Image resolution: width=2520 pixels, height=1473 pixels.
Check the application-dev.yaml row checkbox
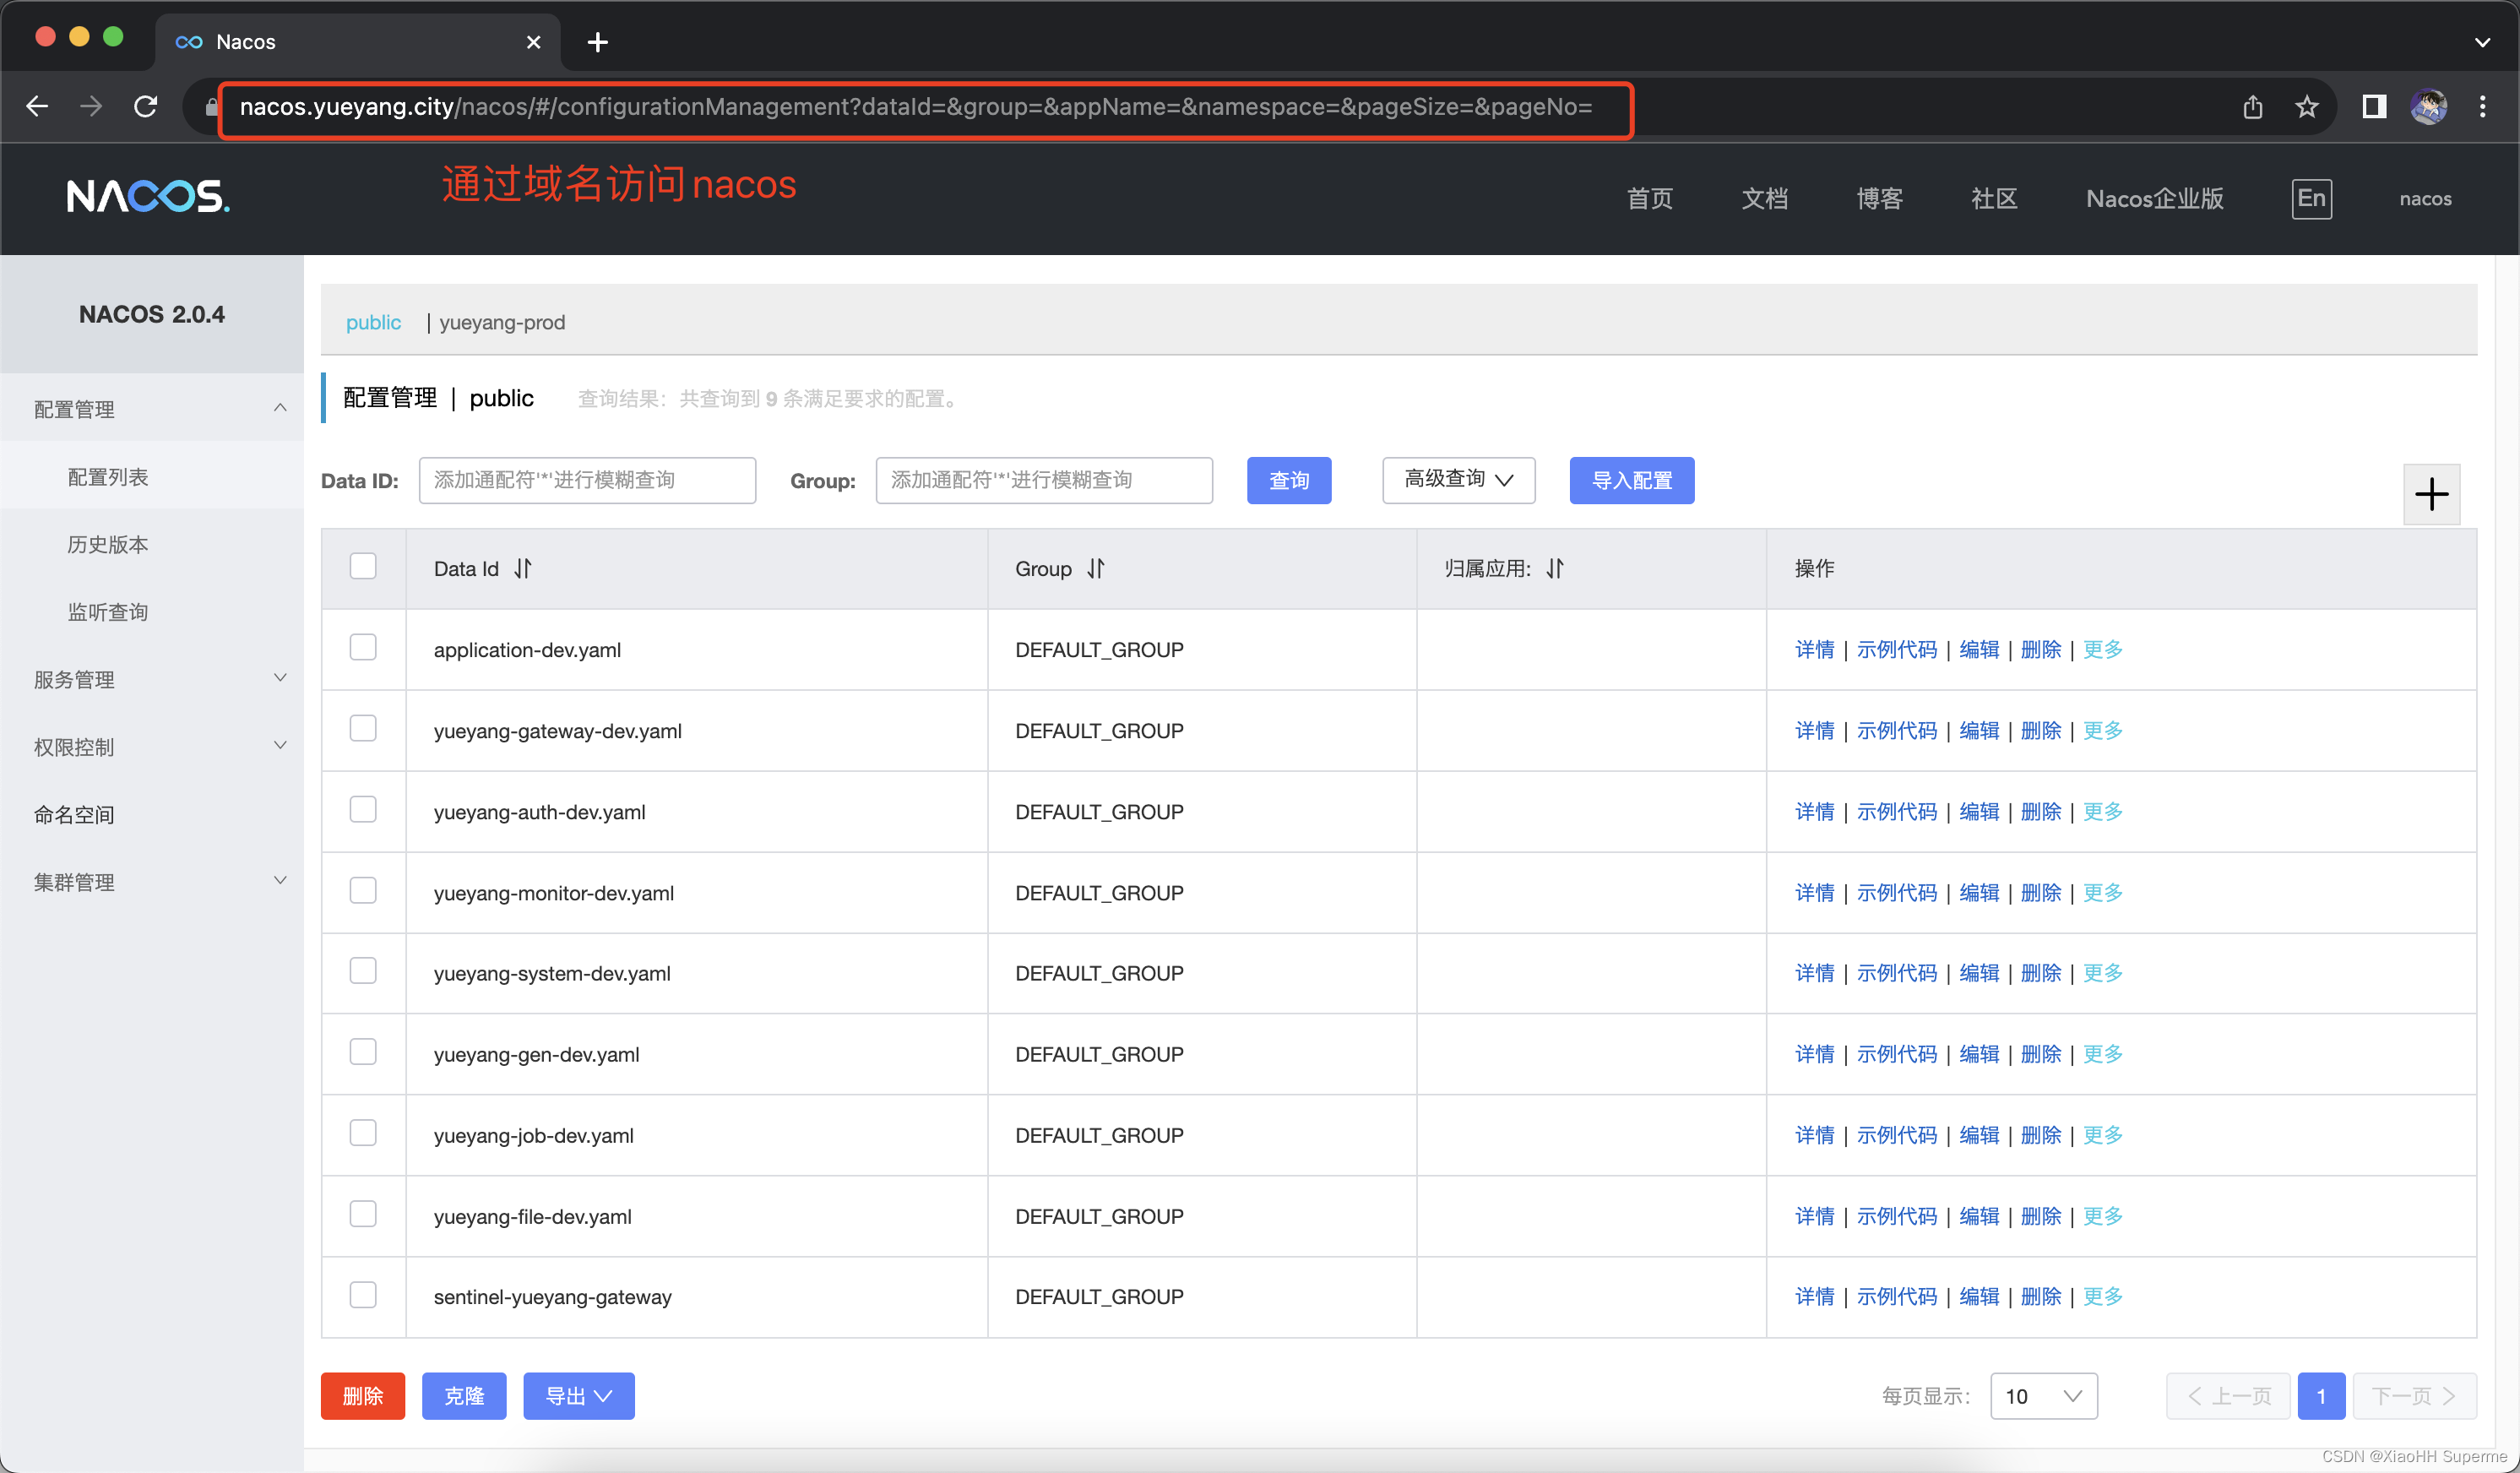click(363, 647)
